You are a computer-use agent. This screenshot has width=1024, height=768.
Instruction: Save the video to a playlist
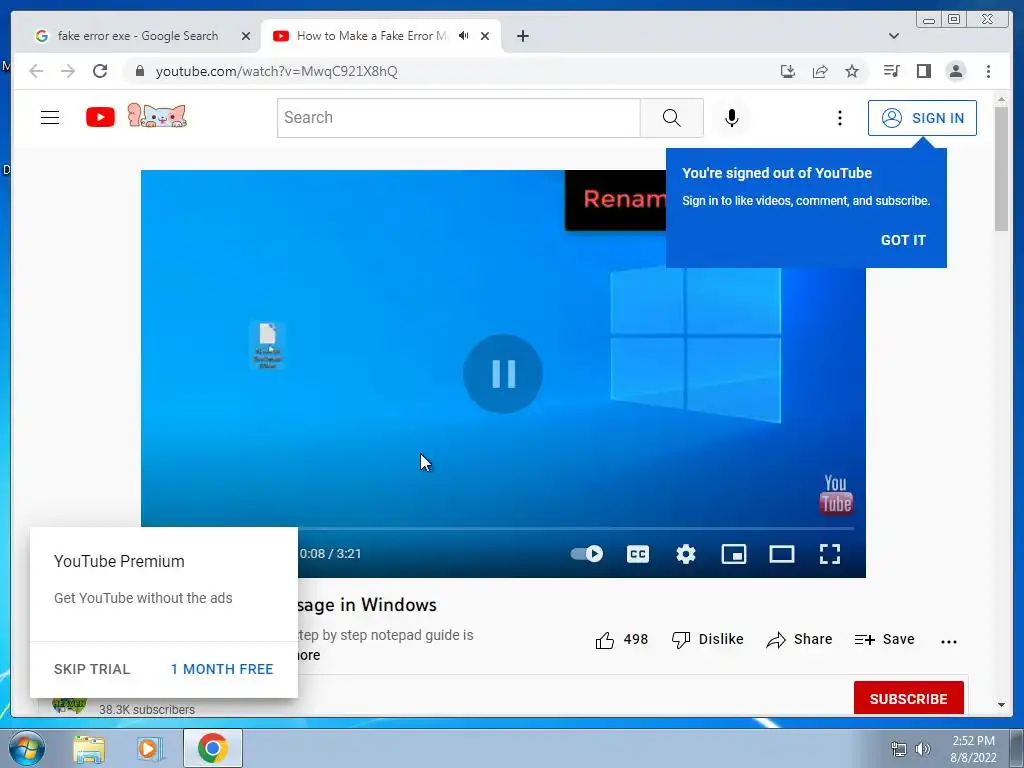tap(884, 639)
